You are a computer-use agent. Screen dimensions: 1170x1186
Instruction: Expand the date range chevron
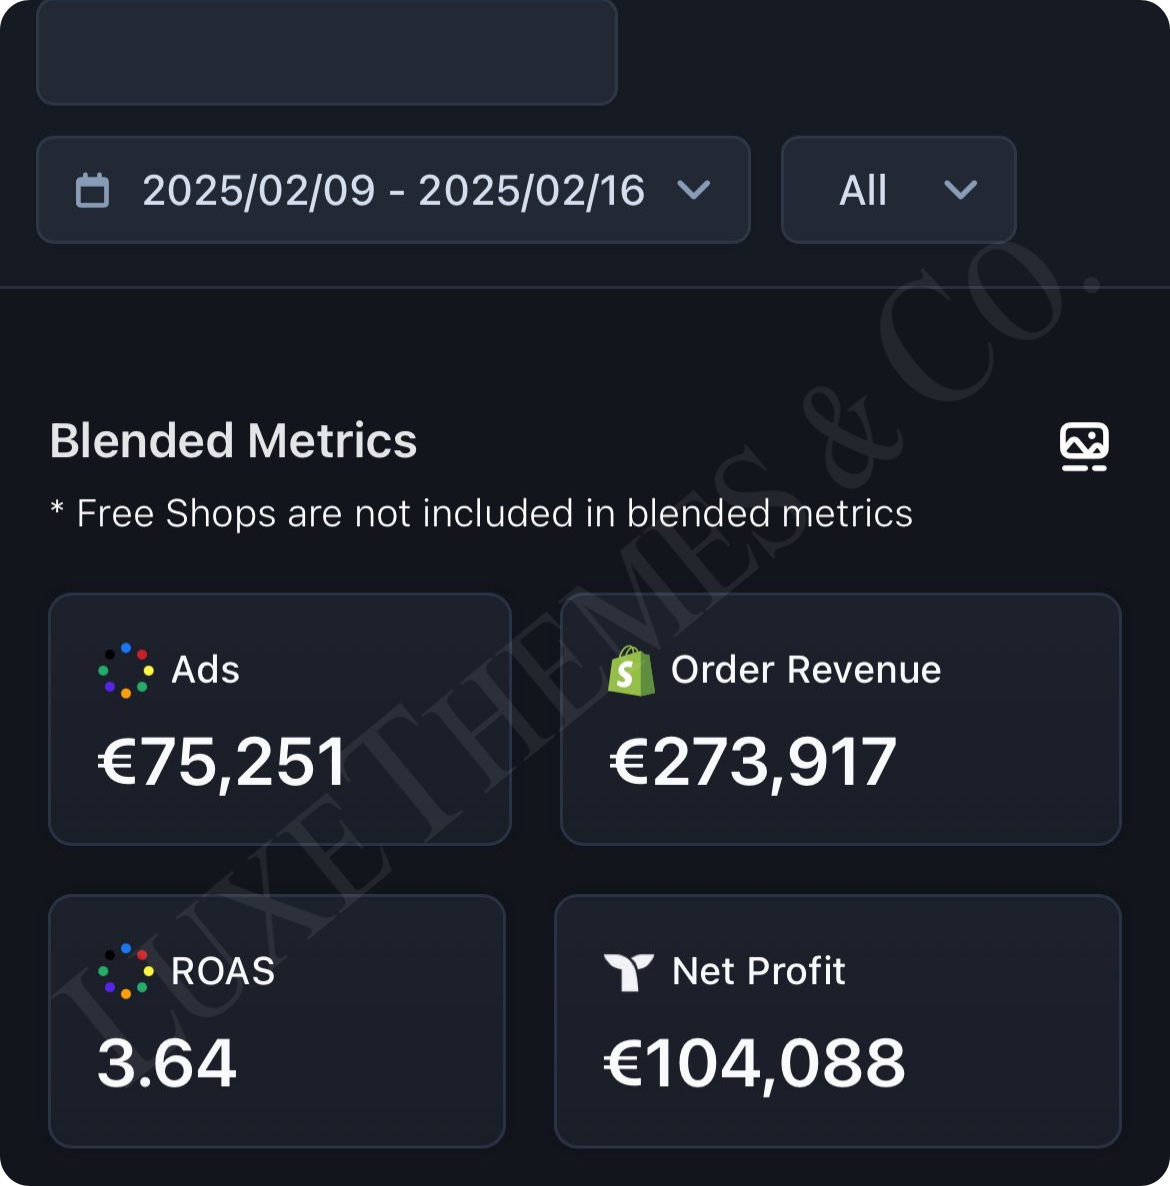tap(693, 190)
